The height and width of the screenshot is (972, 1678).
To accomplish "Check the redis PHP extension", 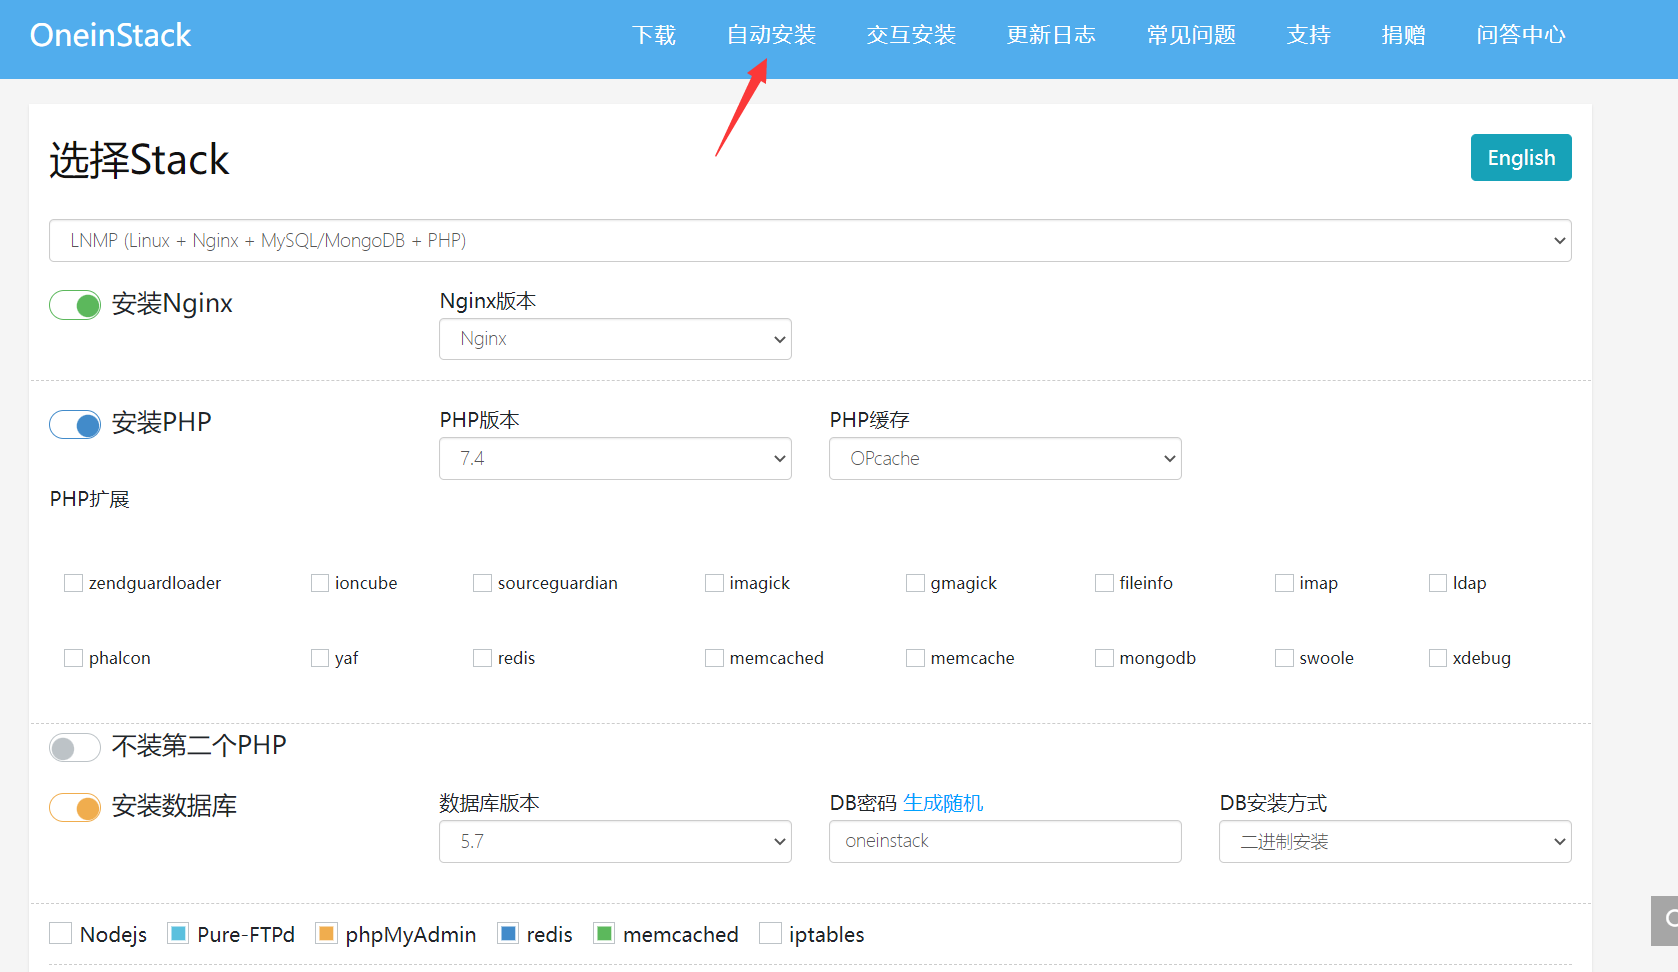I will pyautogui.click(x=482, y=658).
